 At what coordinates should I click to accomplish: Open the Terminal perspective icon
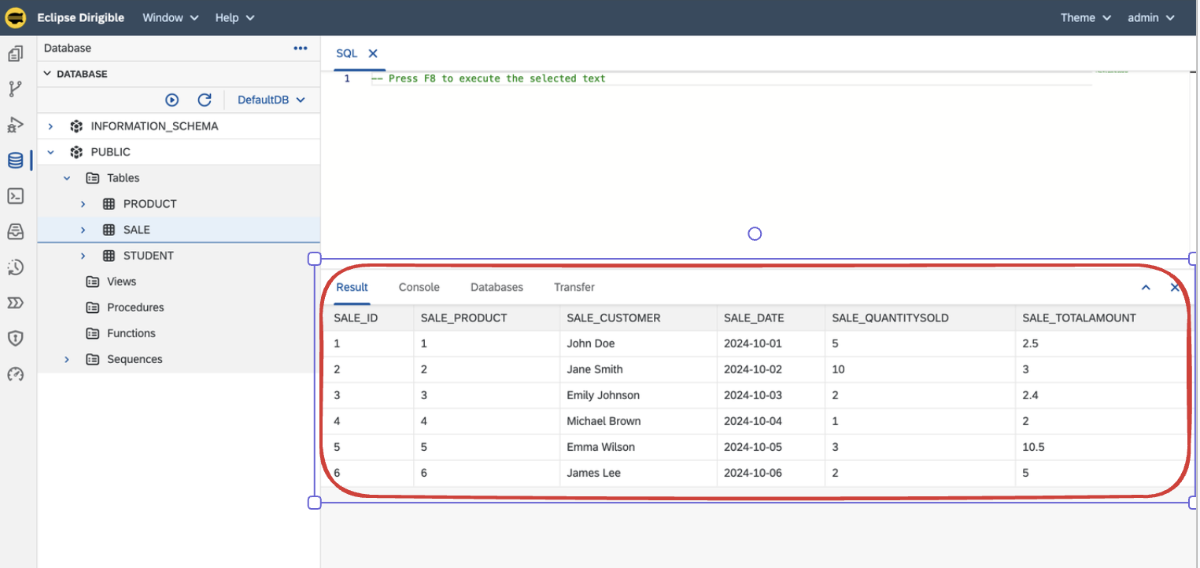(15, 196)
